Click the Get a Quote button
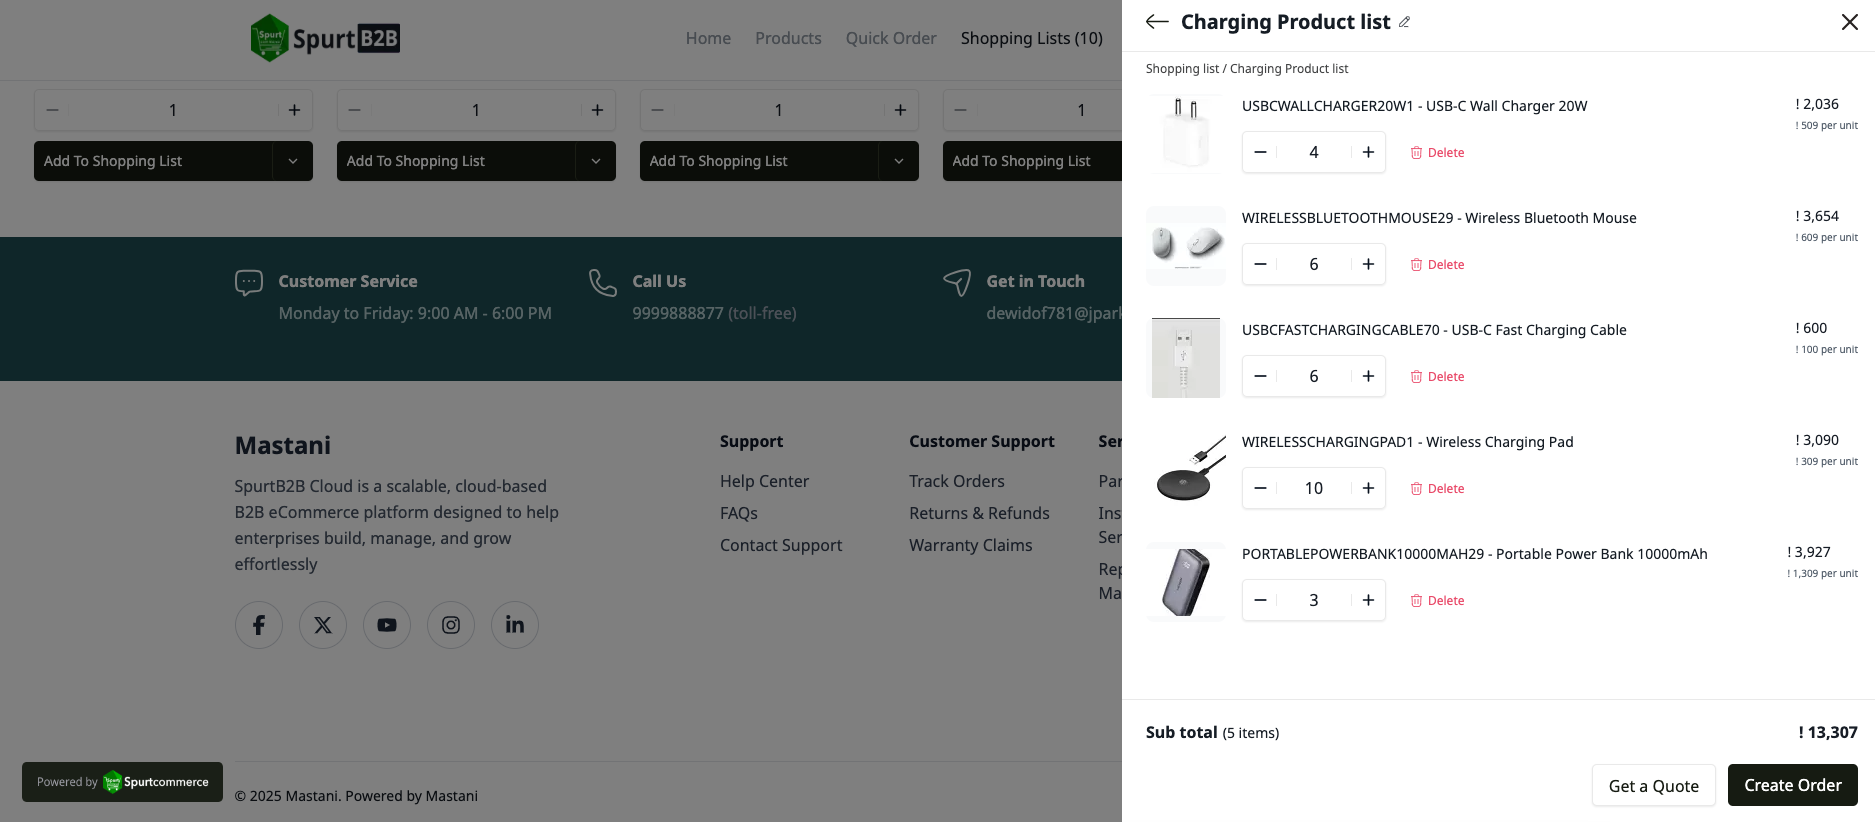This screenshot has width=1875, height=822. coord(1653,785)
